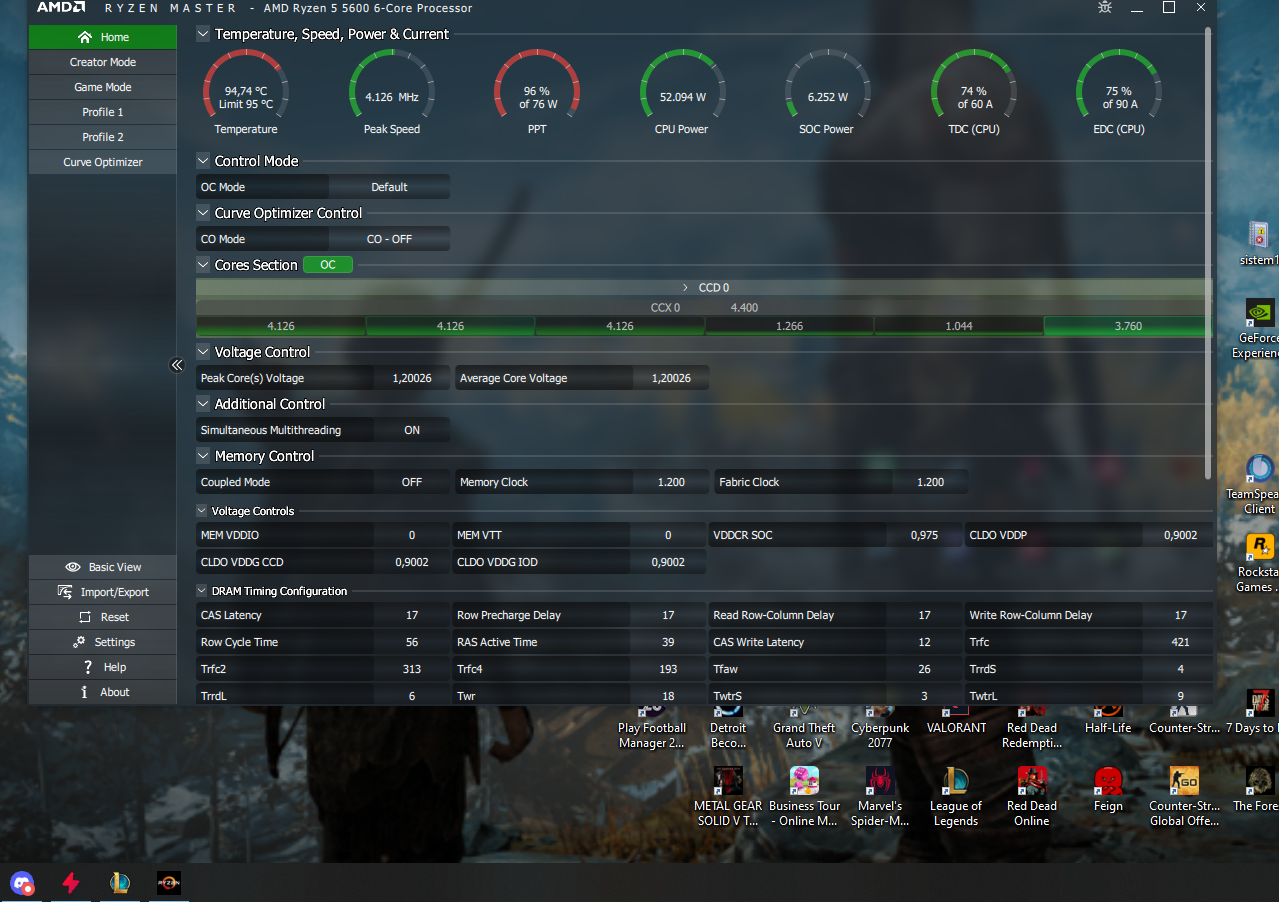
Task: Click the TDC (CPU) gauge
Action: 973,92
